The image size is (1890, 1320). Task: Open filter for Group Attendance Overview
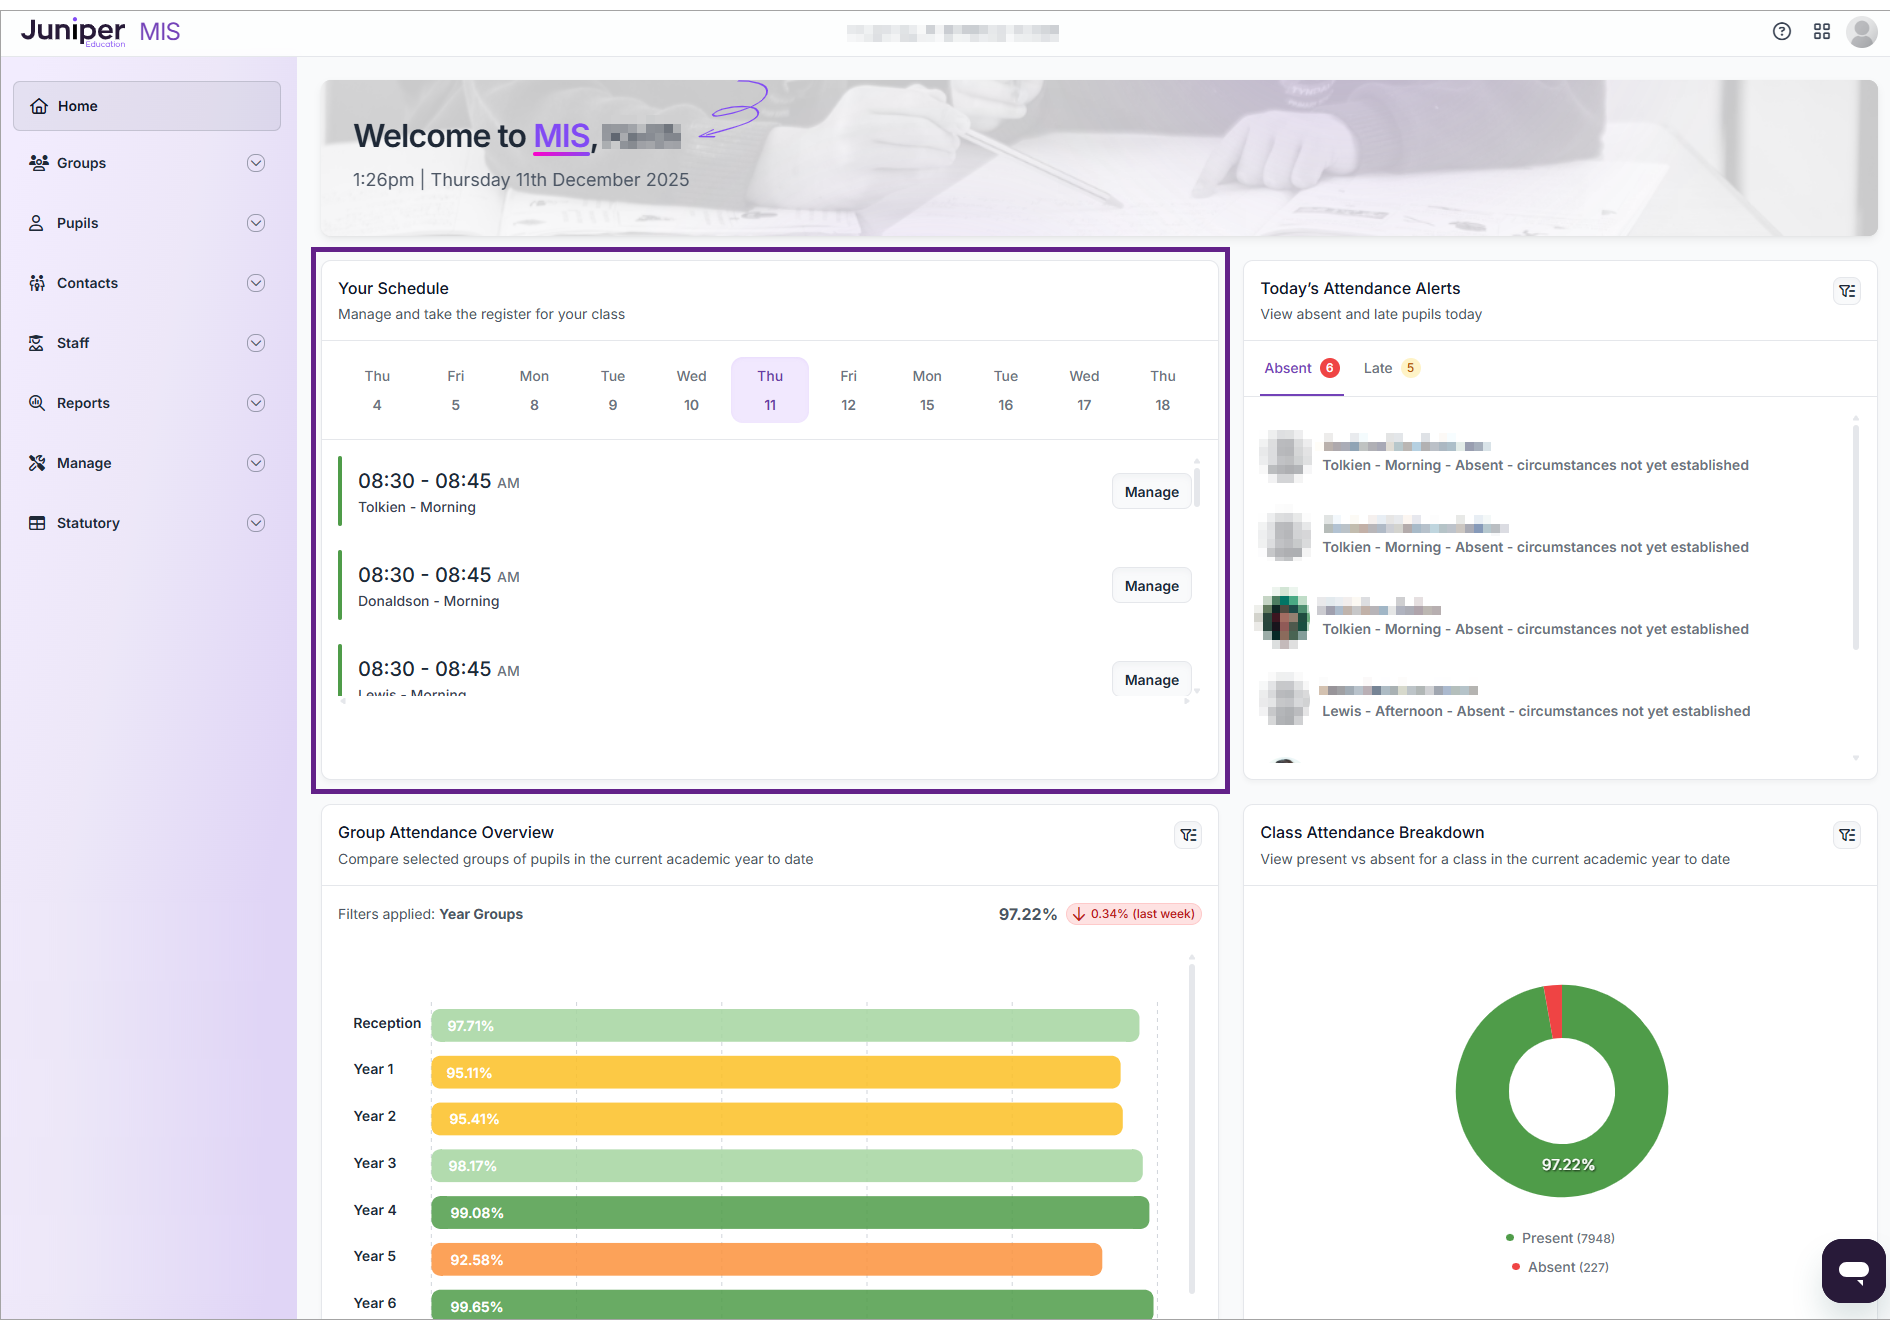[1188, 835]
